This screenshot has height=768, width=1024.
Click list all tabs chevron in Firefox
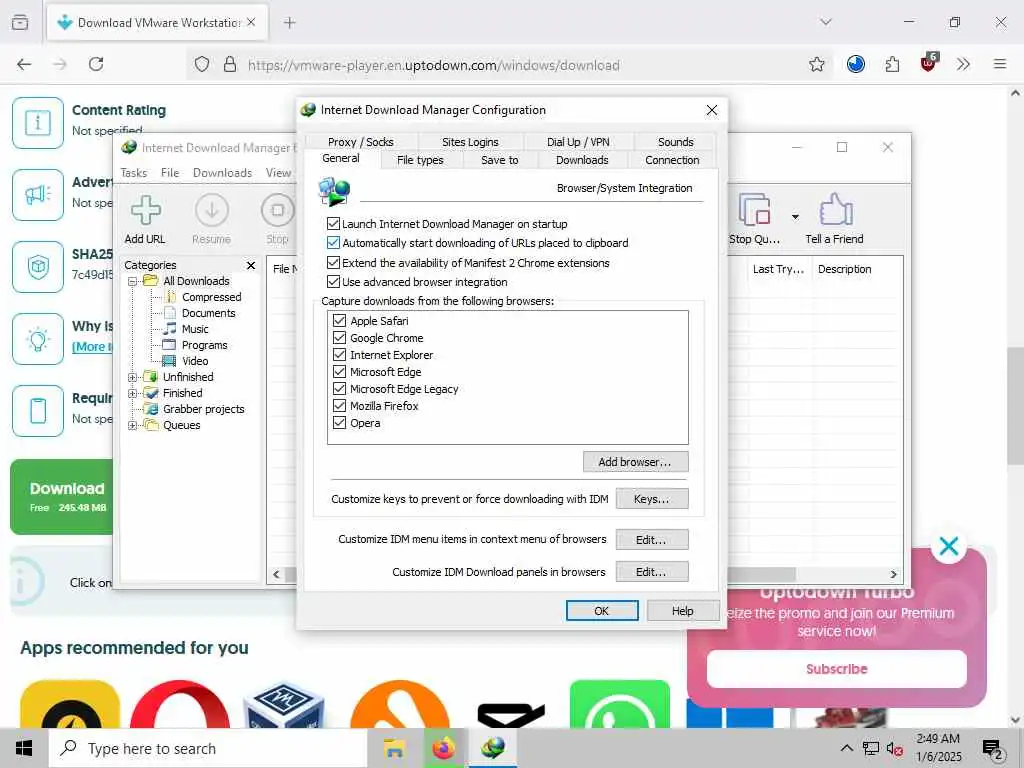click(826, 22)
